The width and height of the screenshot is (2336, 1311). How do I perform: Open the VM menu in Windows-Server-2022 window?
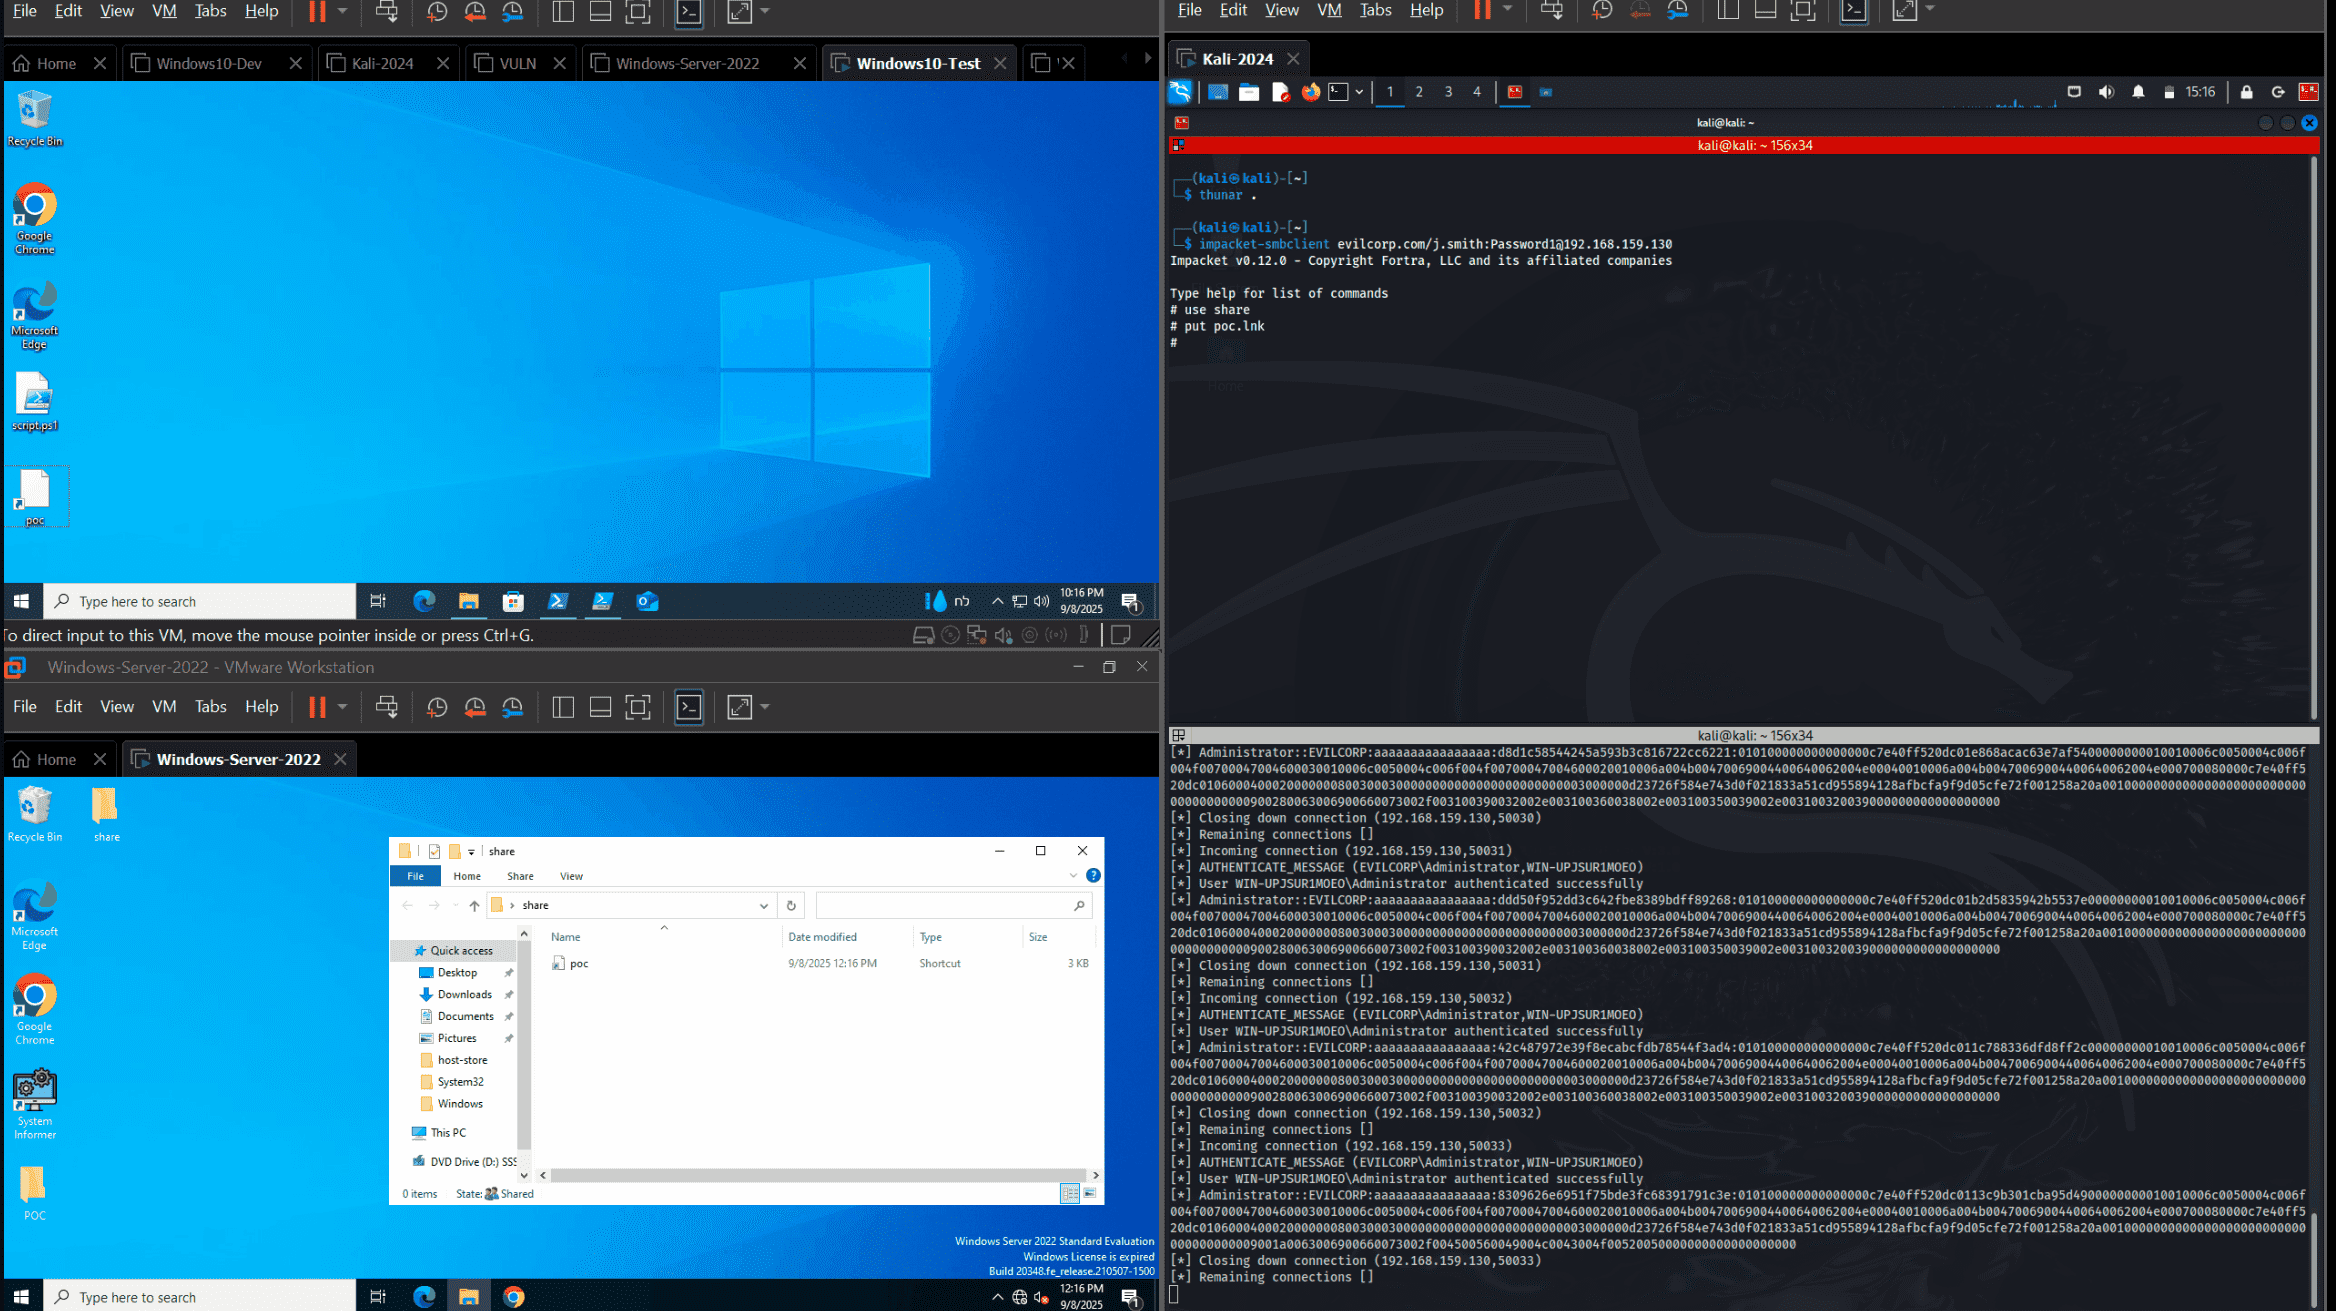click(x=164, y=707)
